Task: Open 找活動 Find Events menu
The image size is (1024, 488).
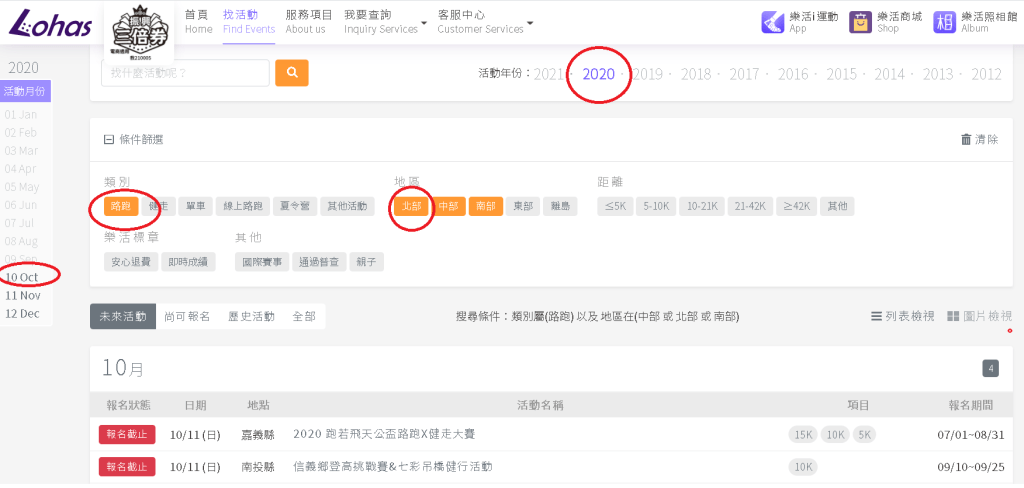Action: [249, 22]
